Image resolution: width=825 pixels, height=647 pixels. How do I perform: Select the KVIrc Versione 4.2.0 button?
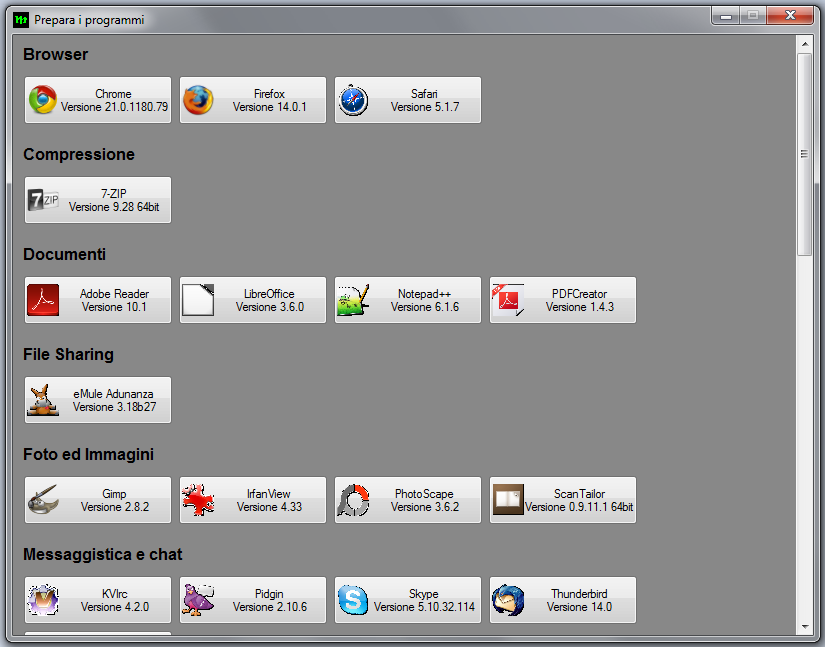(98, 600)
